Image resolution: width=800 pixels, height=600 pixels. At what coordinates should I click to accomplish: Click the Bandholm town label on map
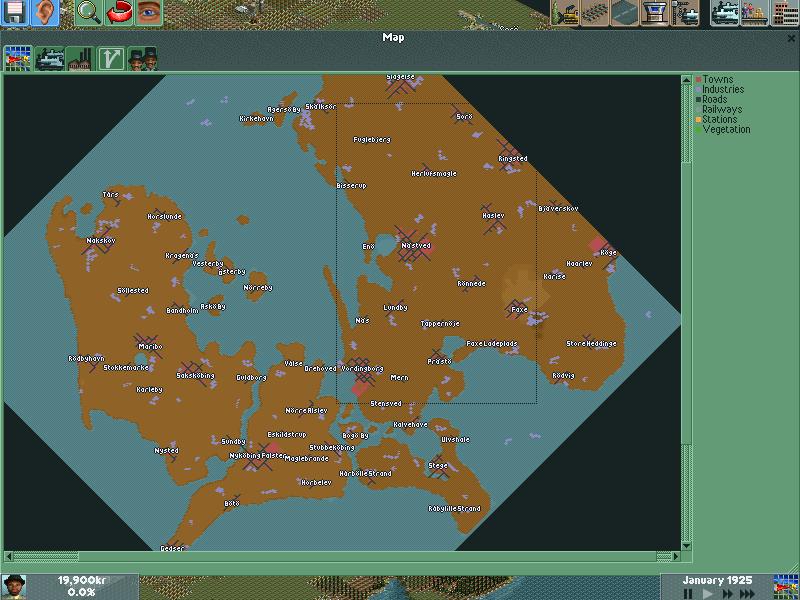182,310
